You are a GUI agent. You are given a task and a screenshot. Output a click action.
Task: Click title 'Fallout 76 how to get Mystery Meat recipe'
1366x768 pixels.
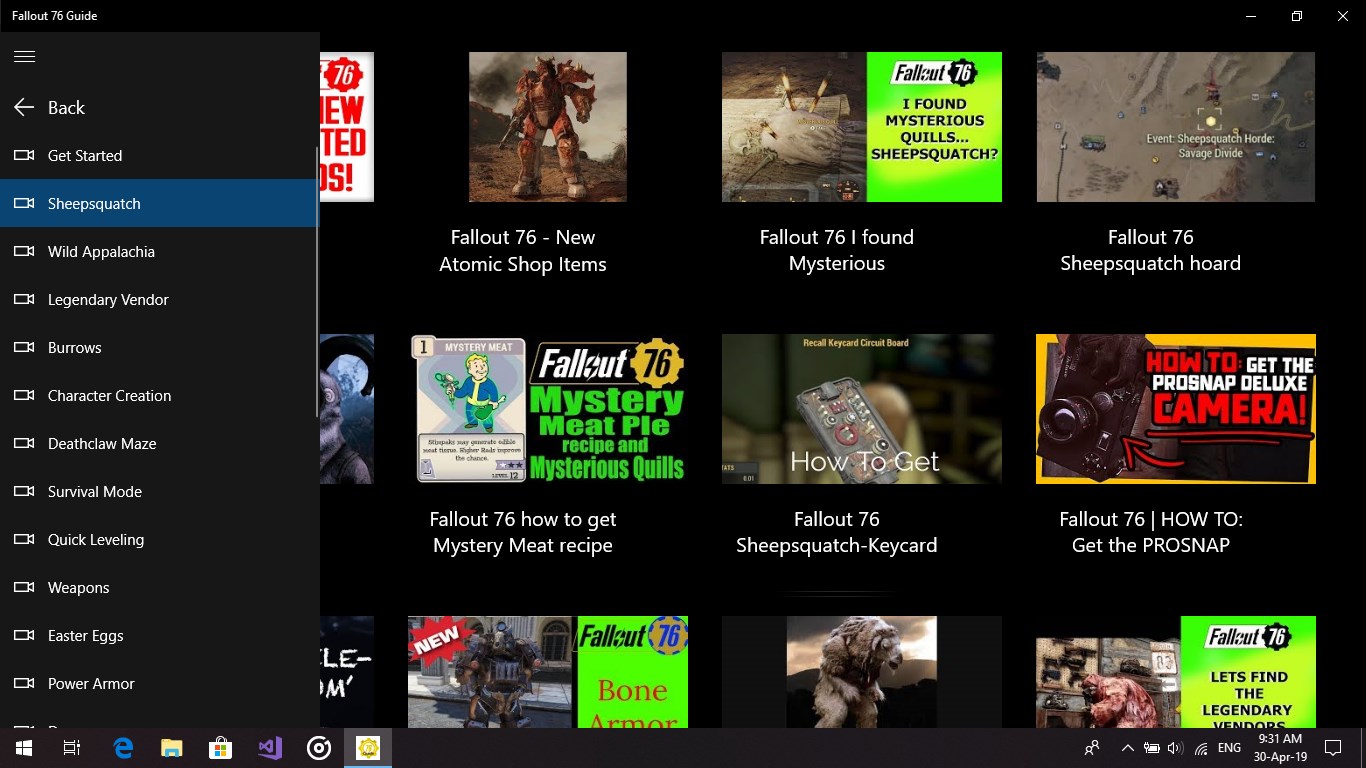pyautogui.click(x=523, y=532)
